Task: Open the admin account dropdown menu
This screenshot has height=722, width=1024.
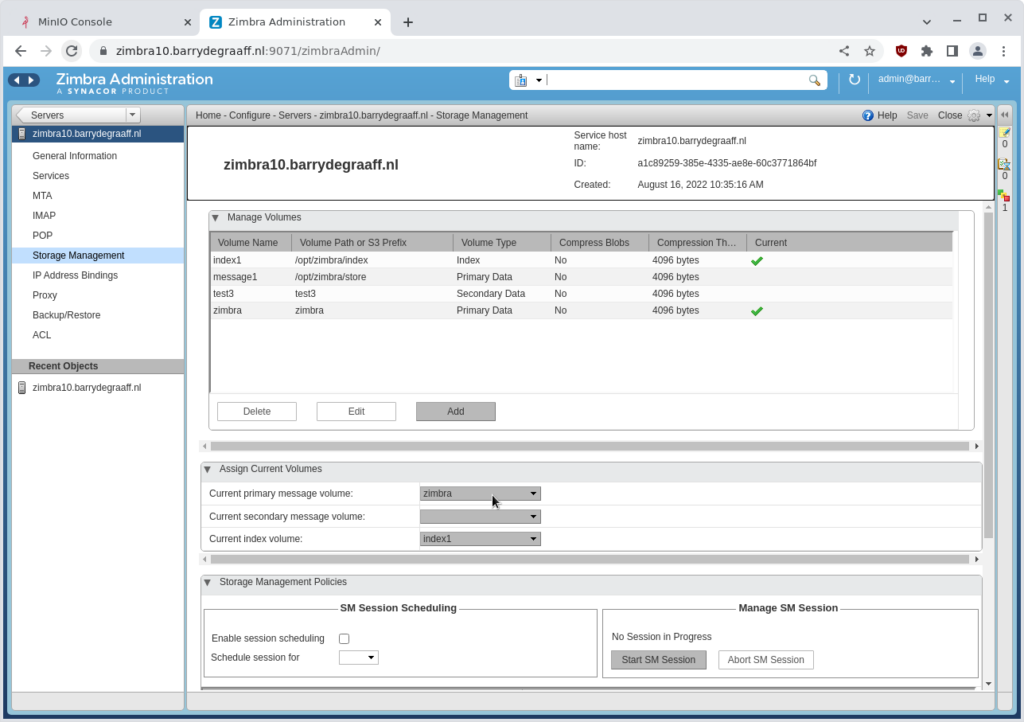Action: (x=916, y=80)
